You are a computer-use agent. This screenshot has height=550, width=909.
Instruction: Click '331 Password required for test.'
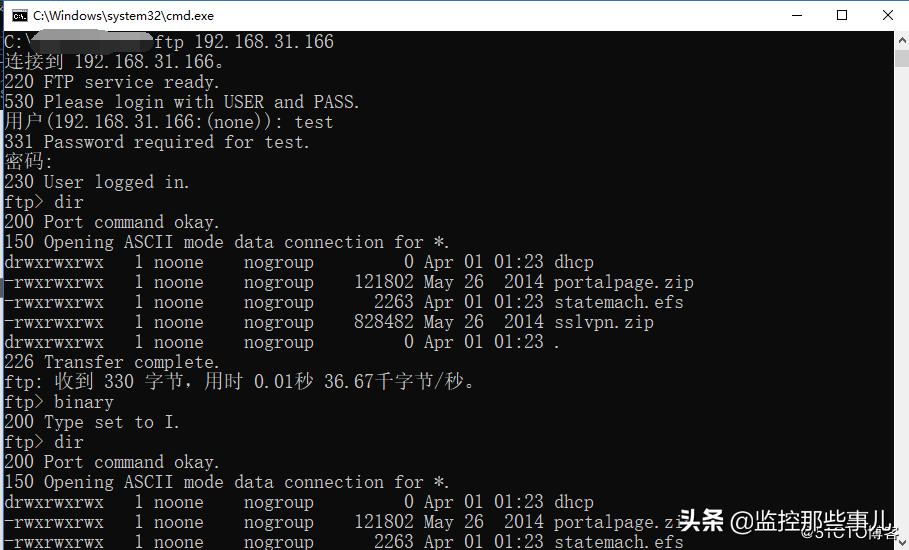coord(157,142)
